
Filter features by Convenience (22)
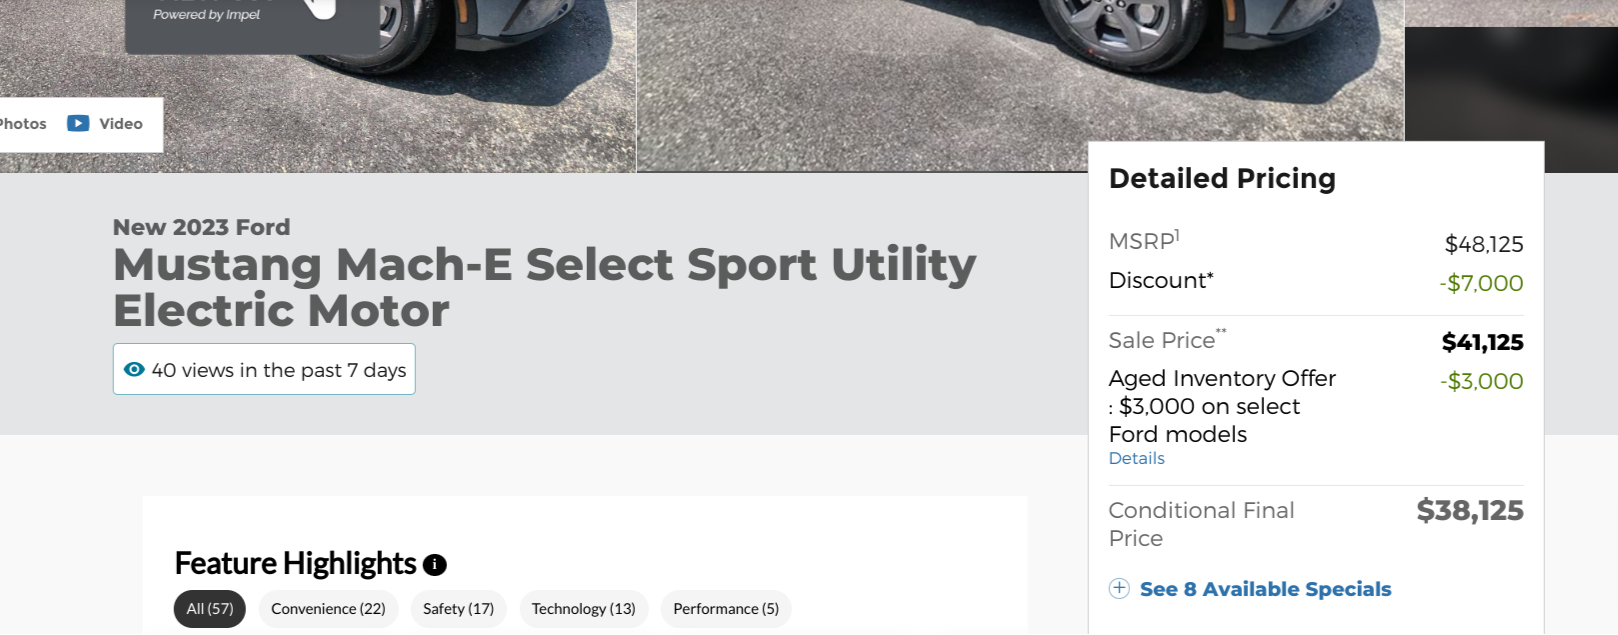(x=328, y=609)
